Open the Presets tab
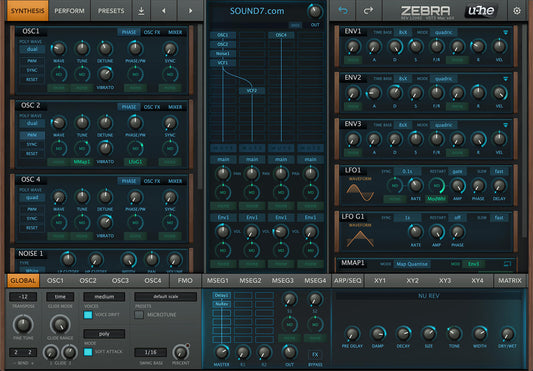The height and width of the screenshot is (371, 533). 111,11
